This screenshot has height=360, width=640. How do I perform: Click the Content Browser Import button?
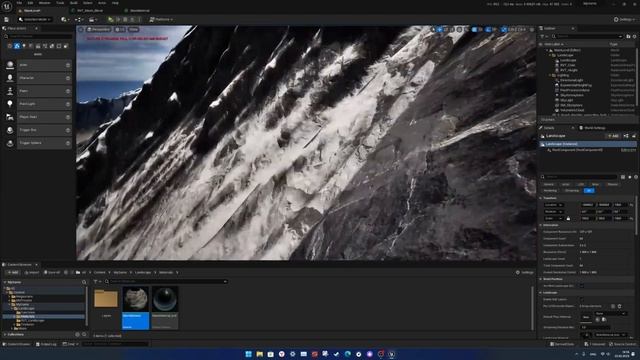pyautogui.click(x=32, y=272)
